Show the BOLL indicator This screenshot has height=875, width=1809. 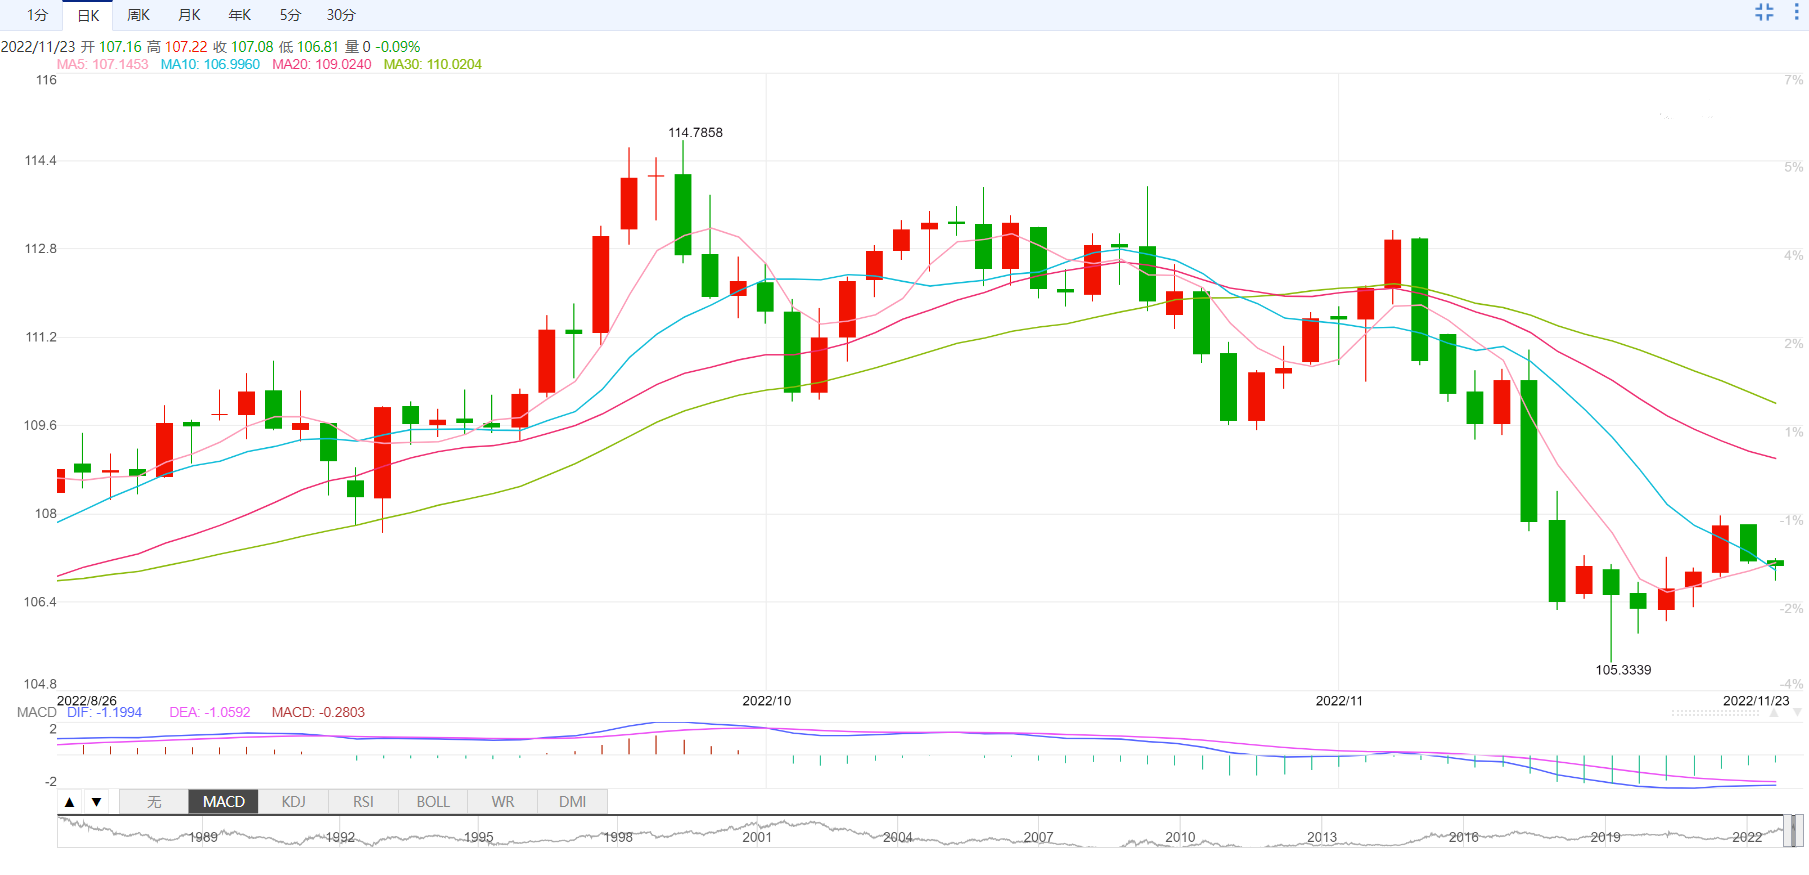(433, 802)
